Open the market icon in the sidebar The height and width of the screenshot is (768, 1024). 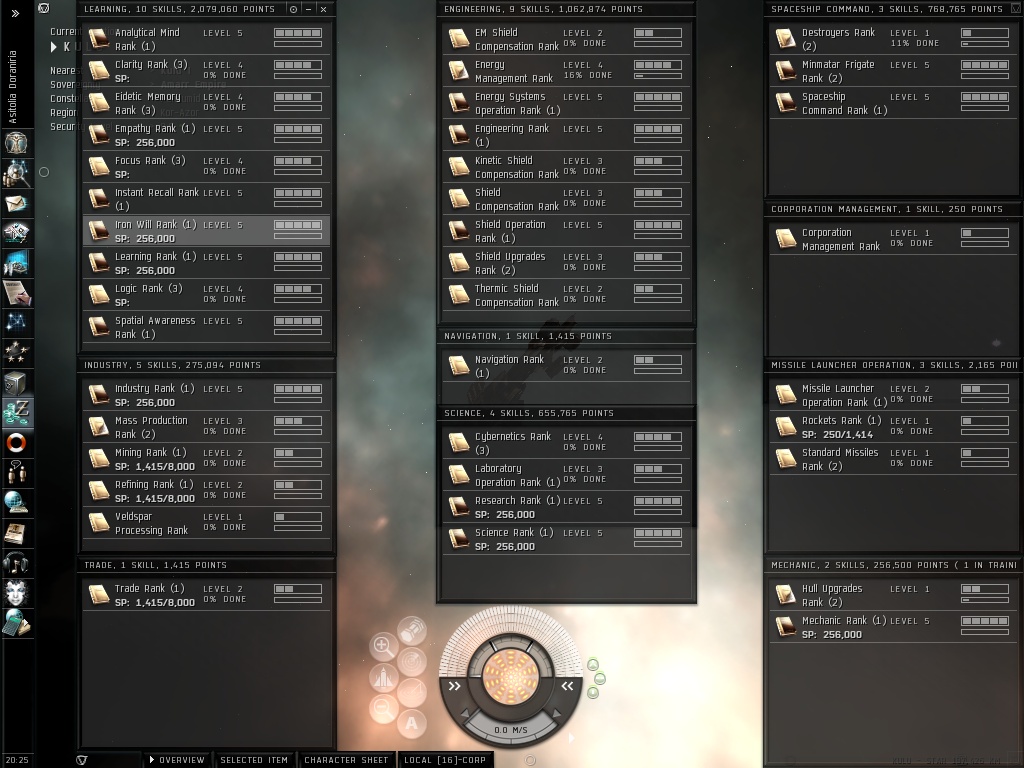16,263
